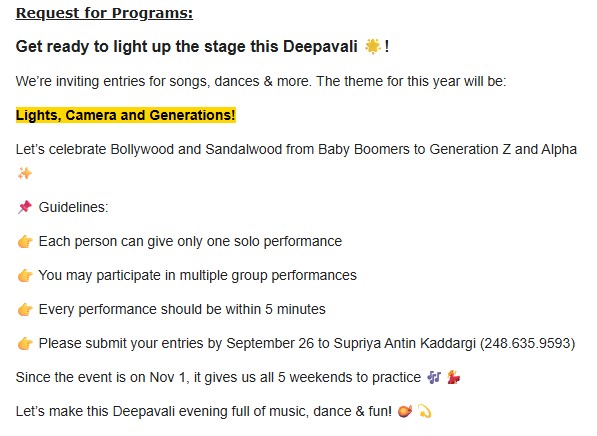The image size is (597, 436).
Task: Click pointing hand beside group performances rule
Action: pos(25,275)
